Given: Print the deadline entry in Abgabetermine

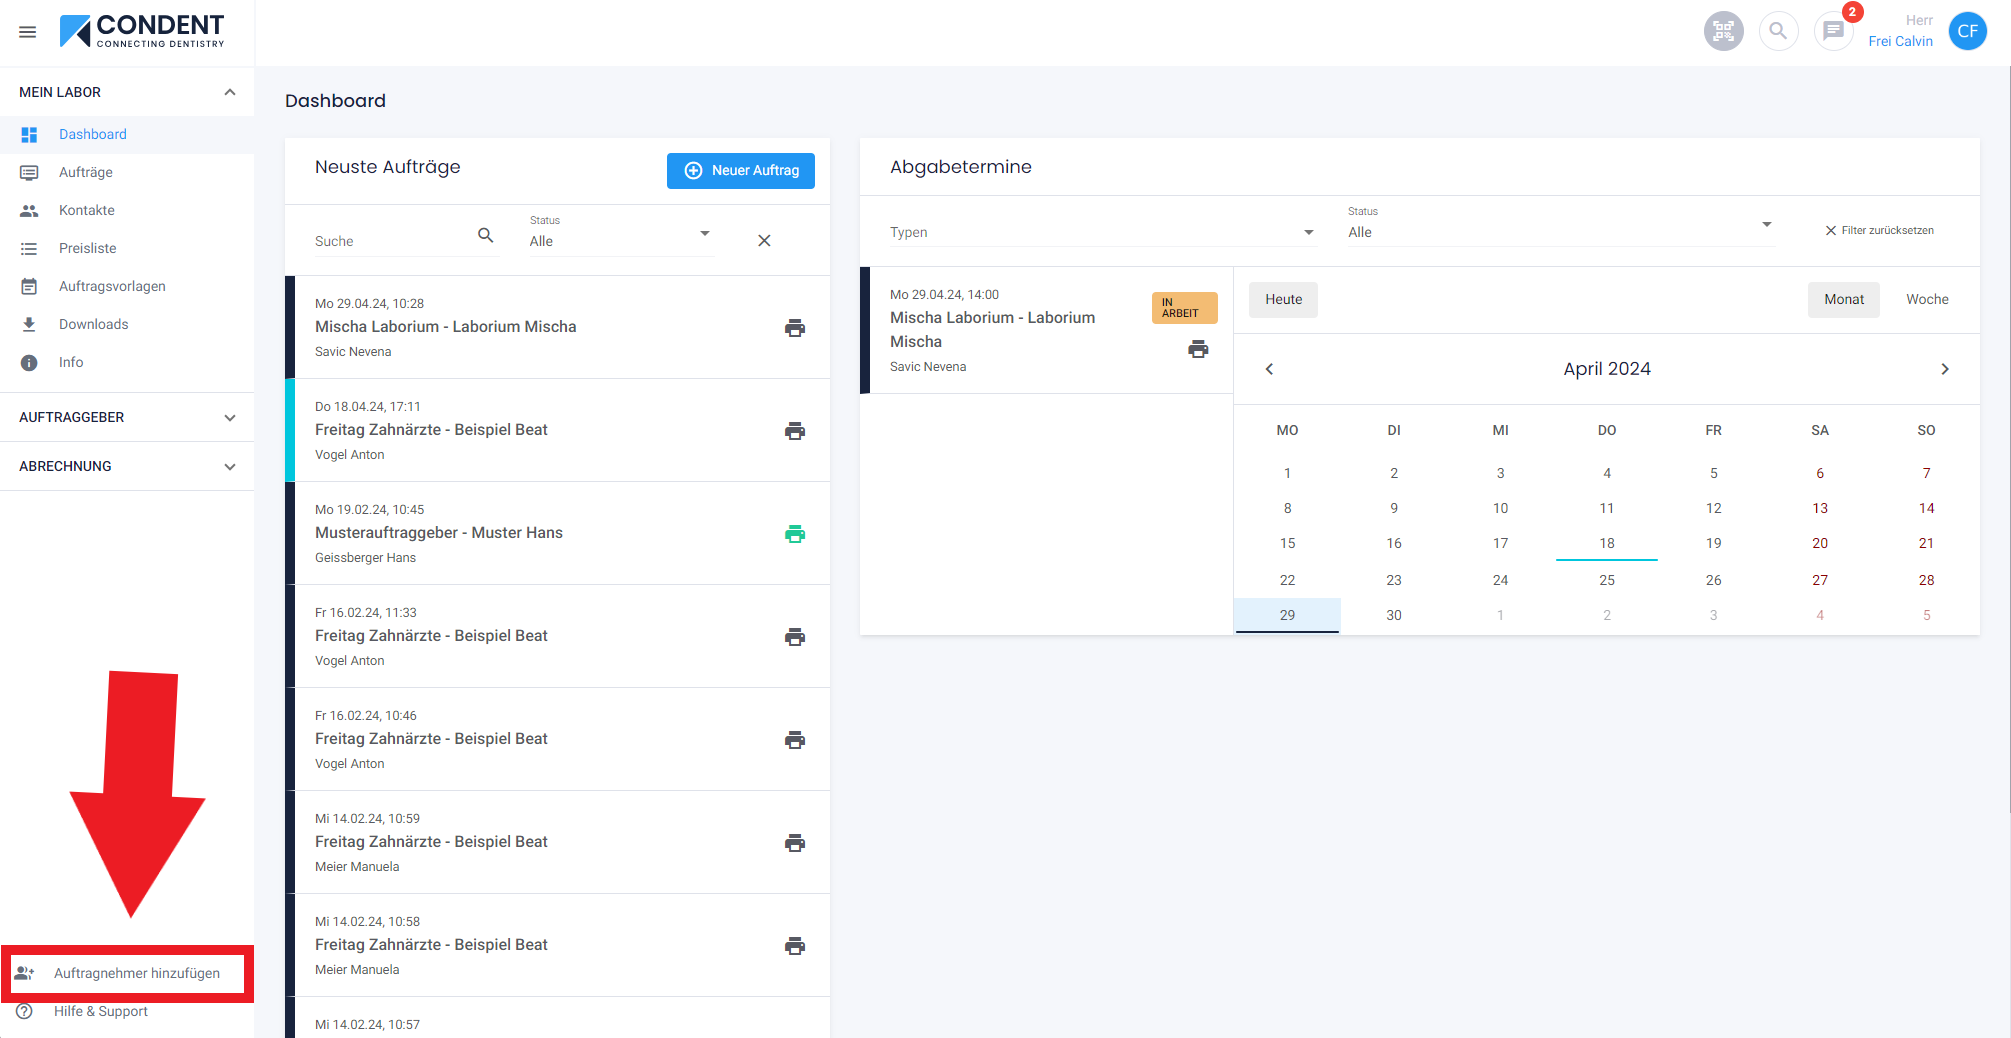Looking at the screenshot, I should click(1198, 349).
